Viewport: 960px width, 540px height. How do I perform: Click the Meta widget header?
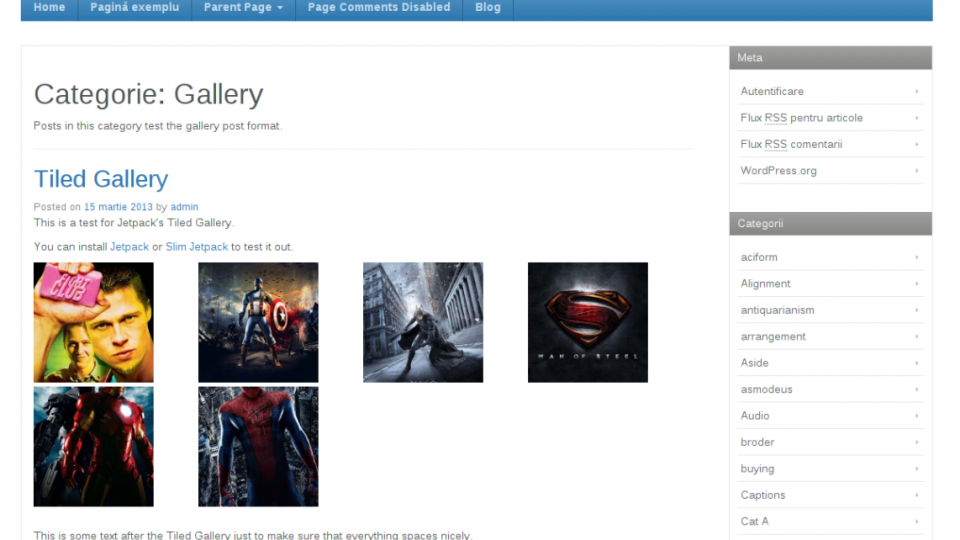click(x=831, y=58)
